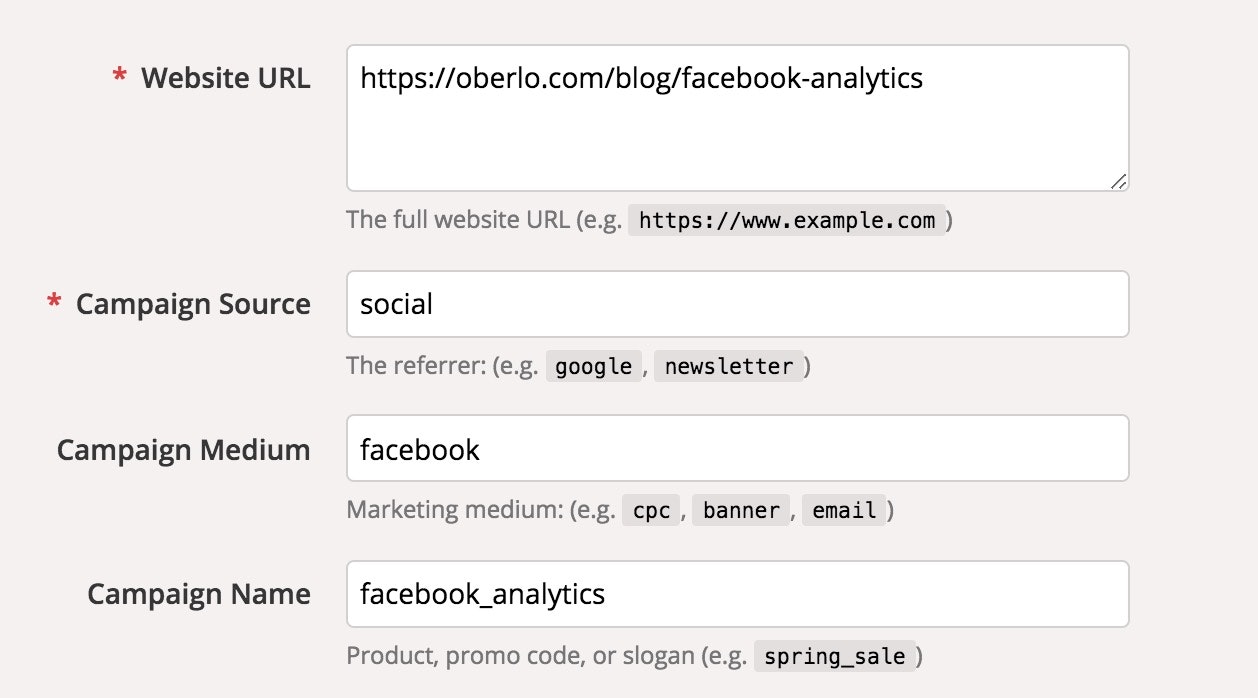Click the Website URL field label

tap(225, 78)
